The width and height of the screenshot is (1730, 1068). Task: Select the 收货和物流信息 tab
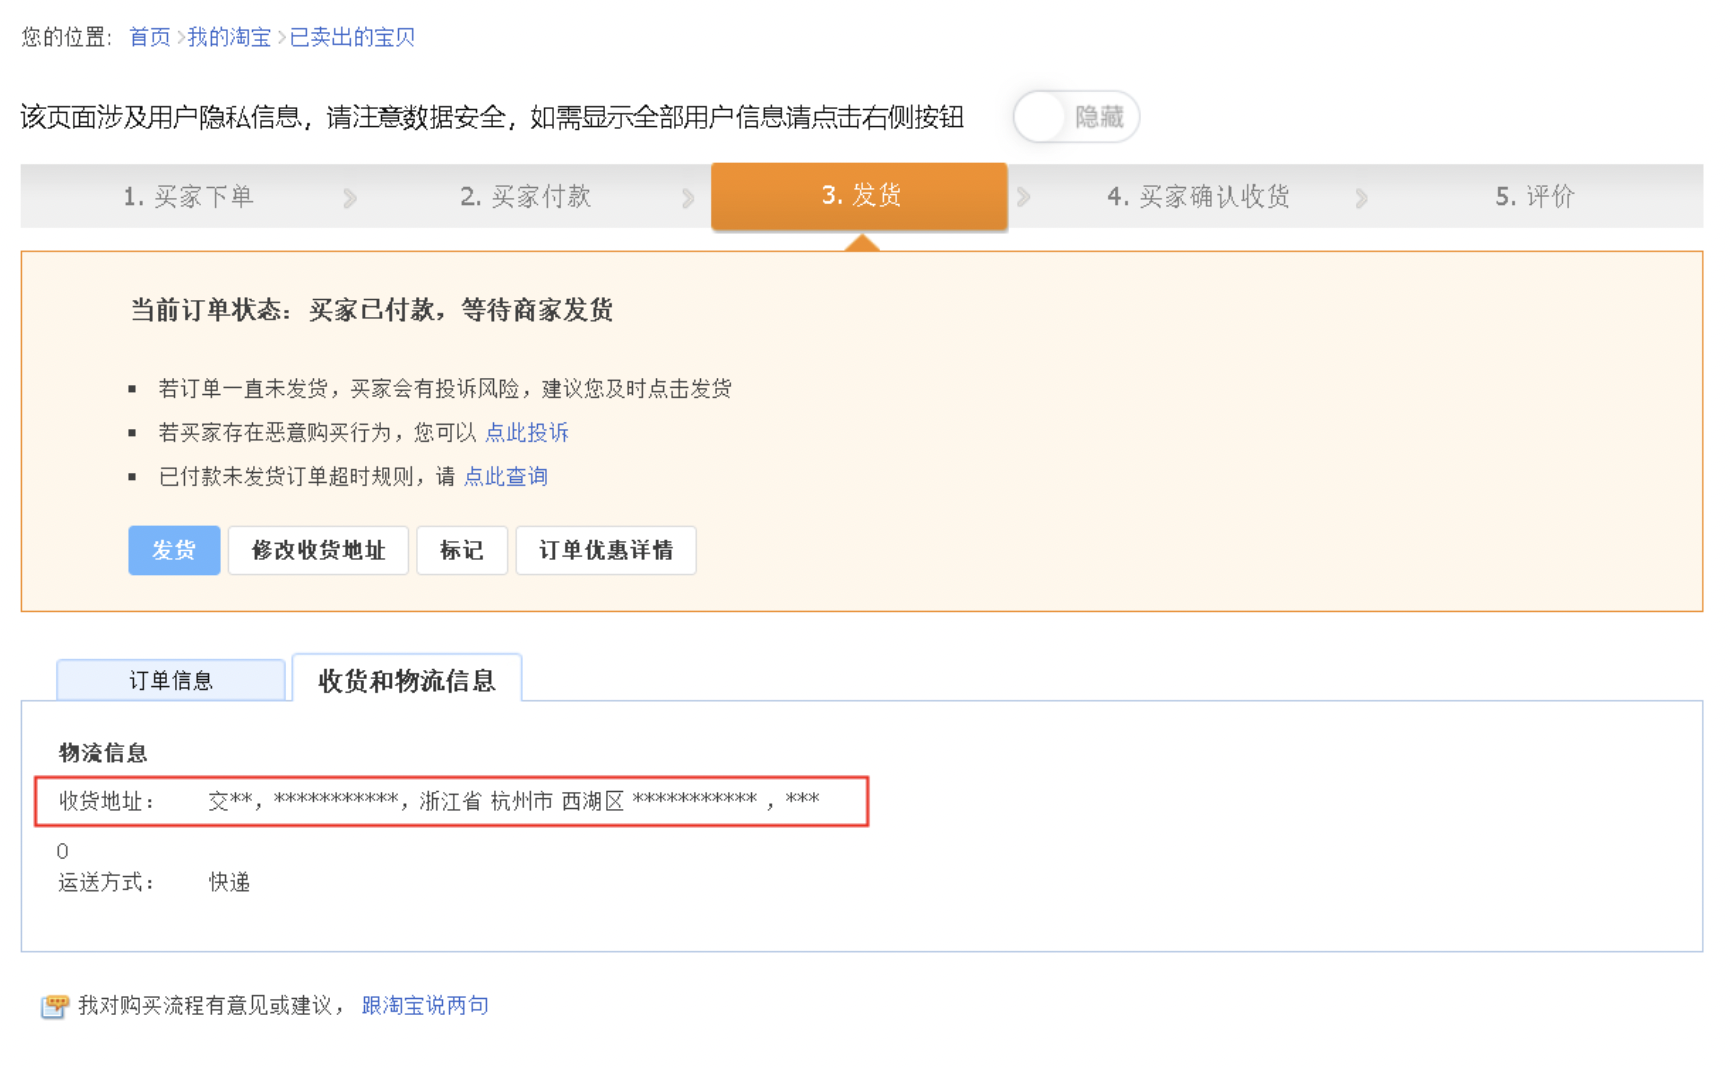406,680
